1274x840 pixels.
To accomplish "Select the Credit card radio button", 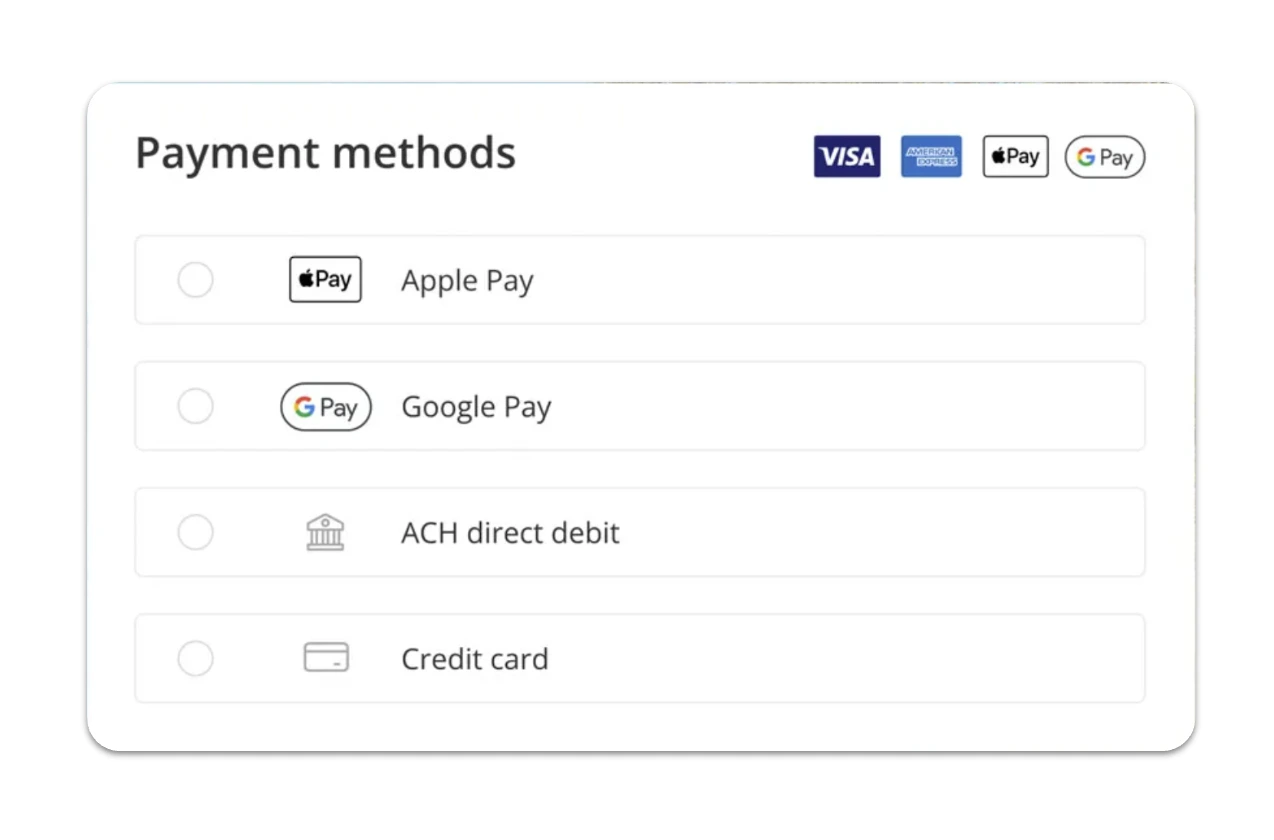I will pyautogui.click(x=195, y=658).
